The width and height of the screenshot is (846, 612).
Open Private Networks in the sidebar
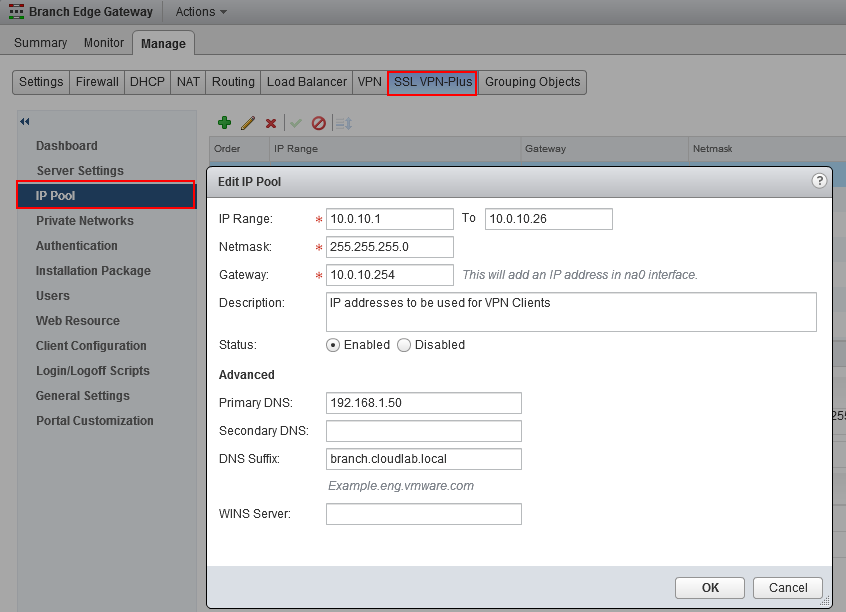[85, 221]
